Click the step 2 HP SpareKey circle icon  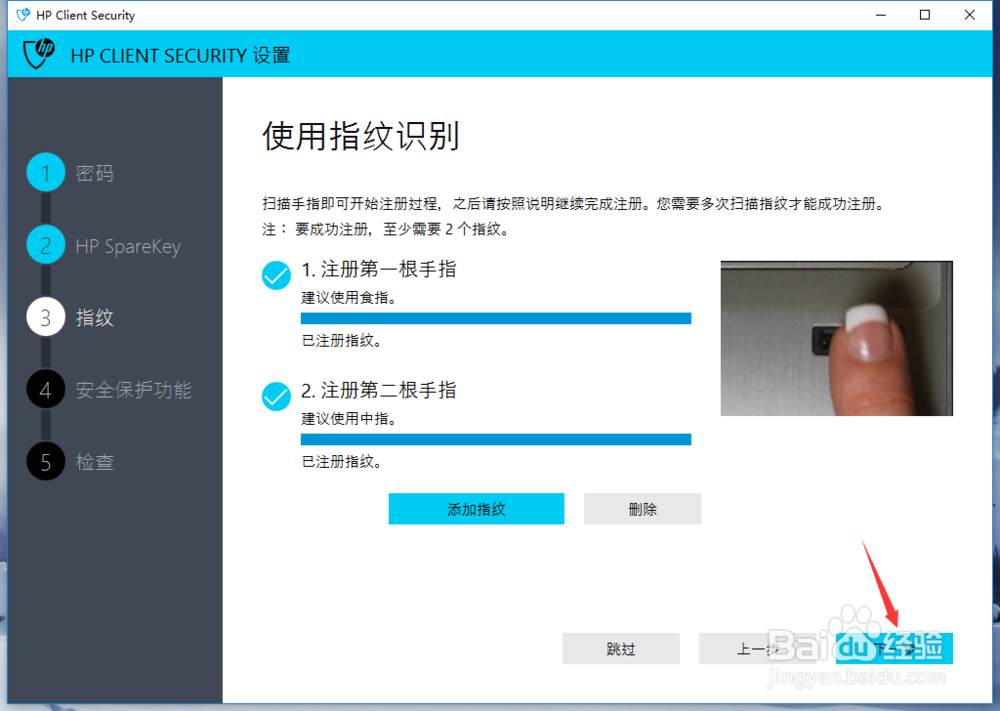coord(45,245)
